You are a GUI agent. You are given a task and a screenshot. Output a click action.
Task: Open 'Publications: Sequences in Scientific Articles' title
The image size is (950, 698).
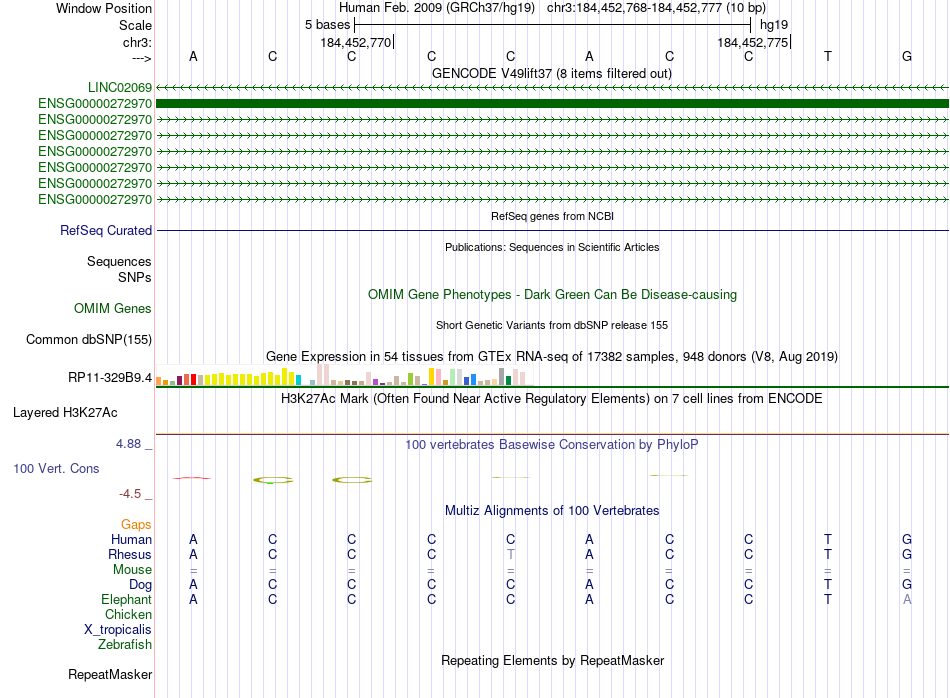point(552,247)
